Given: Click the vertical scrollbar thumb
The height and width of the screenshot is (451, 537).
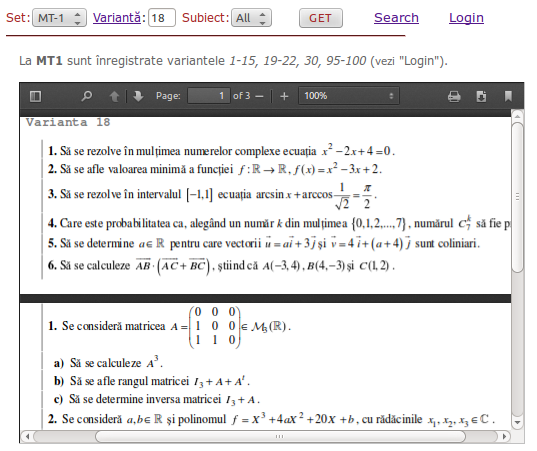Looking at the screenshot, I should [517, 197].
